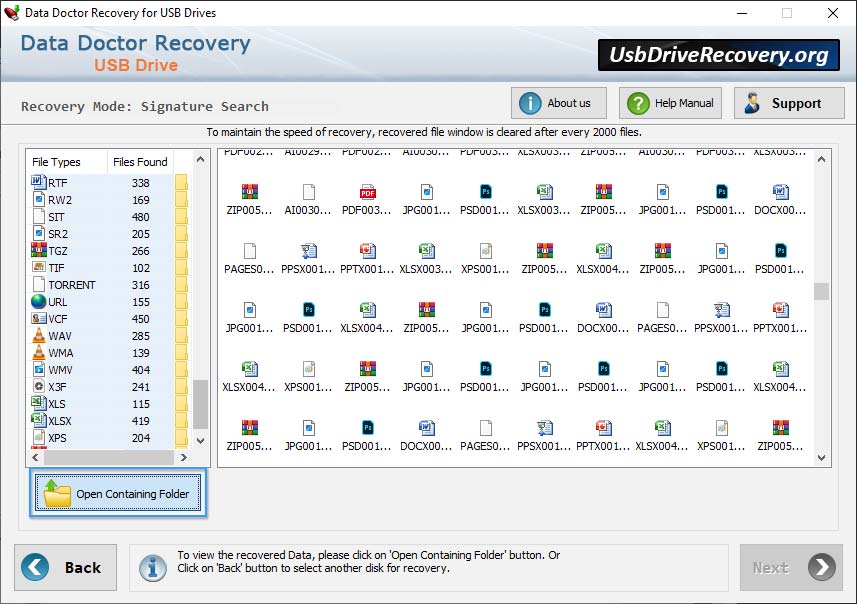Open Help Manual question mark icon
This screenshot has height=604, width=857.
pos(638,103)
